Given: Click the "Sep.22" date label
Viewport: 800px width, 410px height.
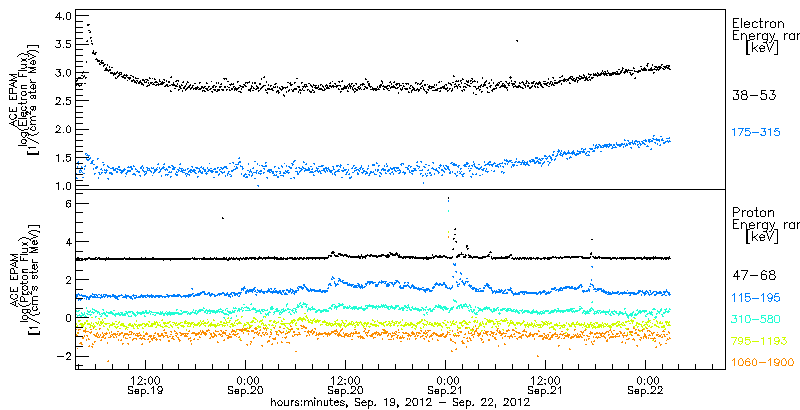Looking at the screenshot, I should coord(645,391).
